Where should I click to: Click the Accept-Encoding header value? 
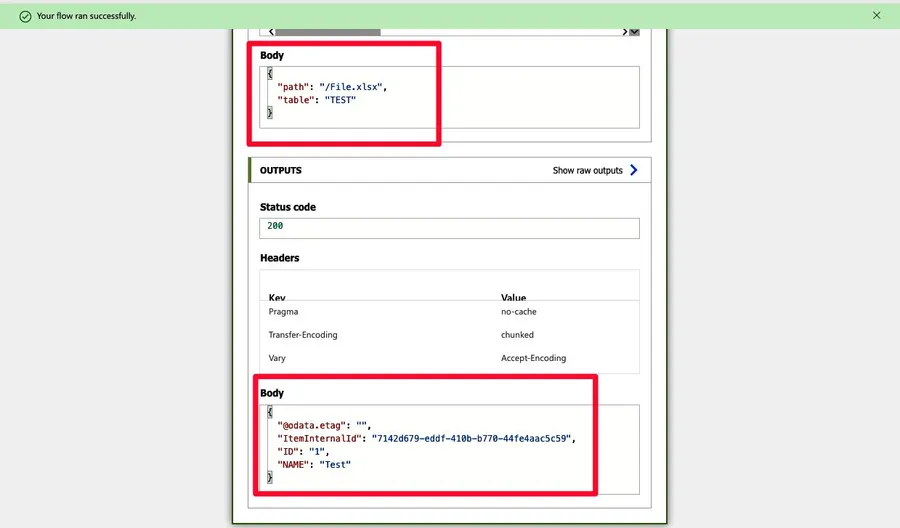[x=533, y=358]
